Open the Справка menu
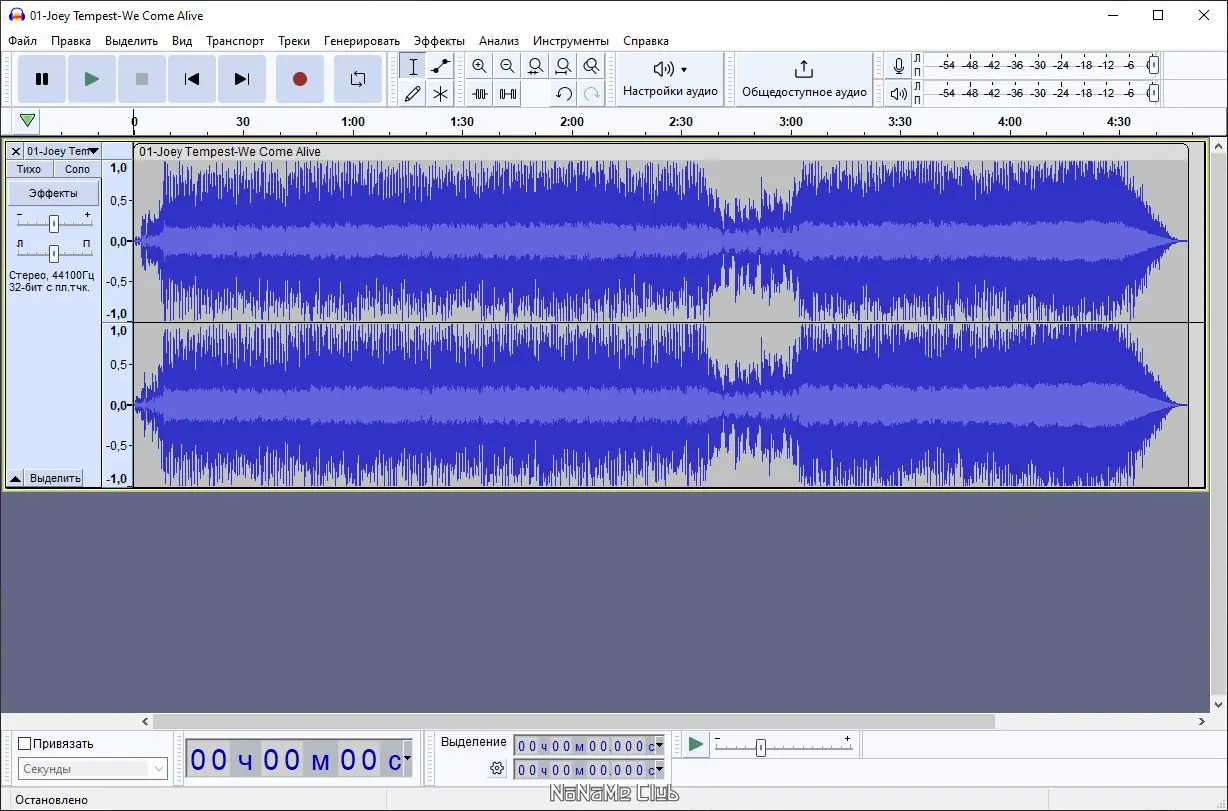The width and height of the screenshot is (1228, 811). [646, 41]
